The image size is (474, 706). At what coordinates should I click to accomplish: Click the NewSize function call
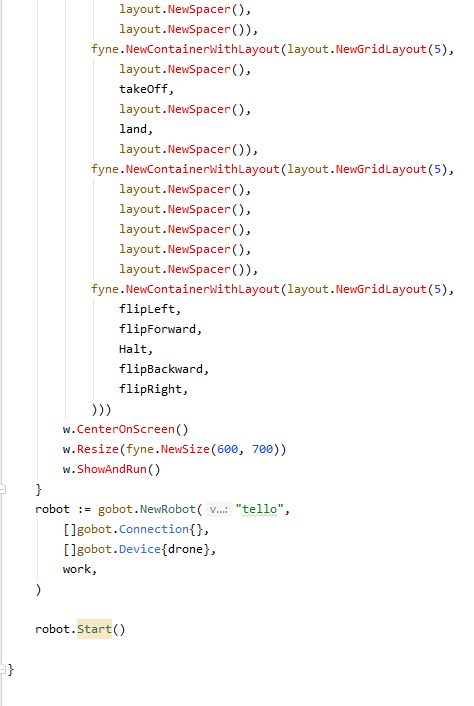(185, 449)
